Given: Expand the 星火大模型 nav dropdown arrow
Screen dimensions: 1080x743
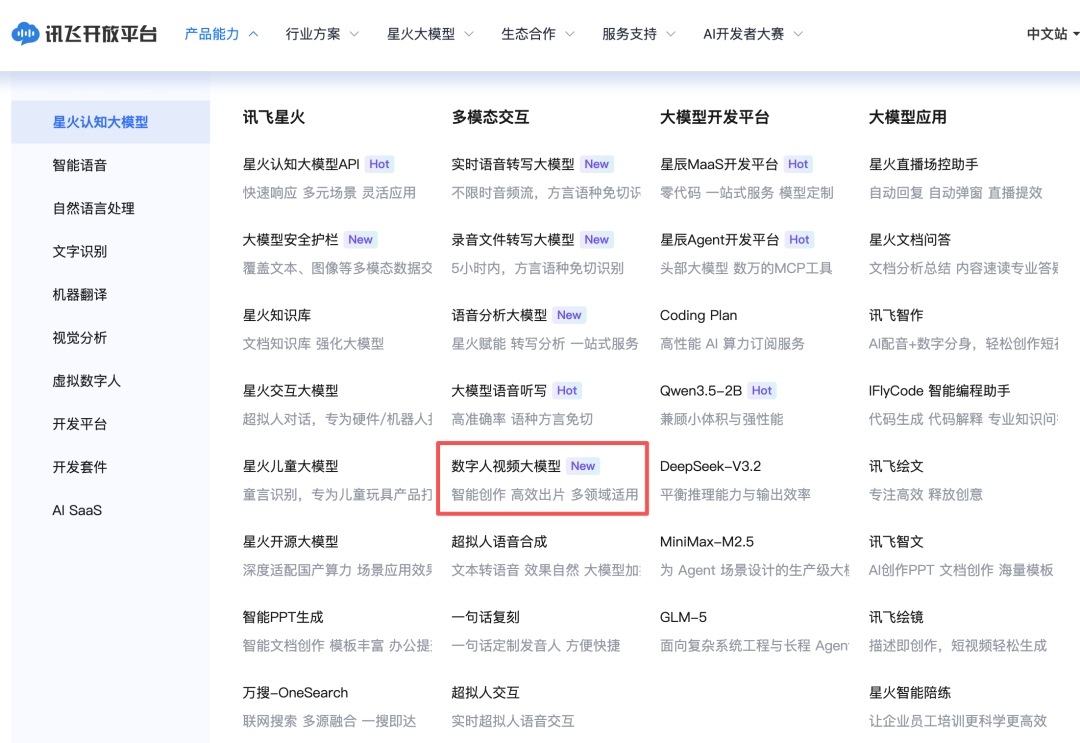Looking at the screenshot, I should 468,34.
